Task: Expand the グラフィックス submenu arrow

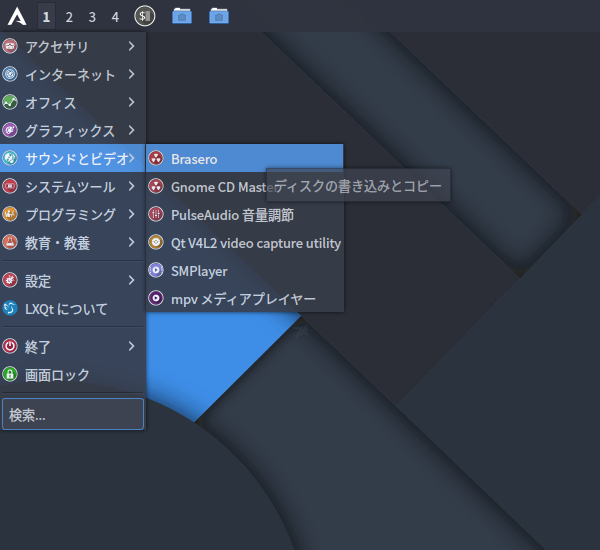Action: [x=132, y=130]
